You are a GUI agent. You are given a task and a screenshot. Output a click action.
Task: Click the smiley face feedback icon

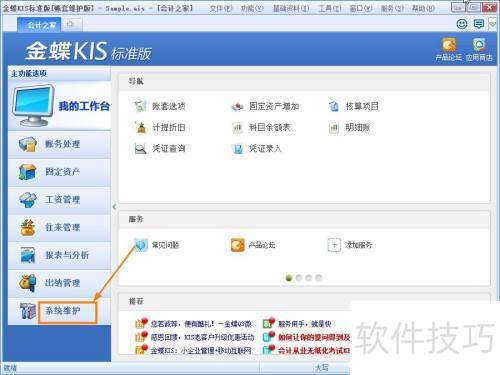pos(462,24)
